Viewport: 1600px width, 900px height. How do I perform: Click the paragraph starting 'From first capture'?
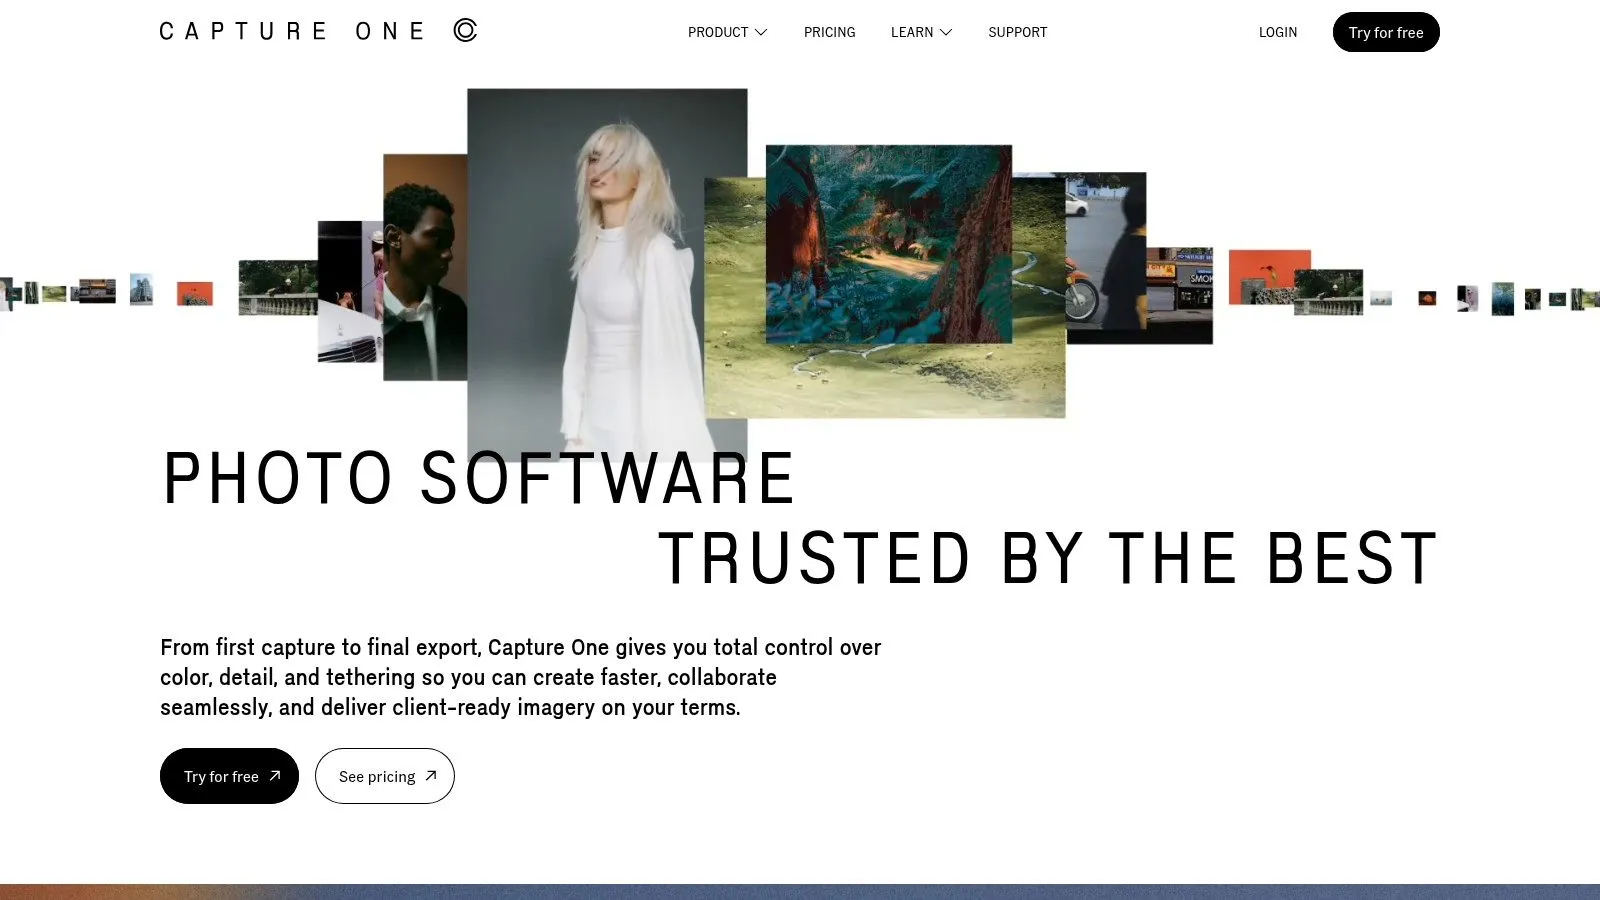point(520,677)
